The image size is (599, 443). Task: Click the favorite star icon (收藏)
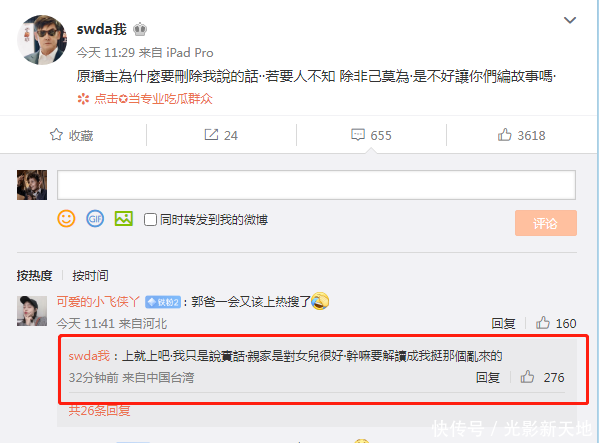pyautogui.click(x=56, y=135)
